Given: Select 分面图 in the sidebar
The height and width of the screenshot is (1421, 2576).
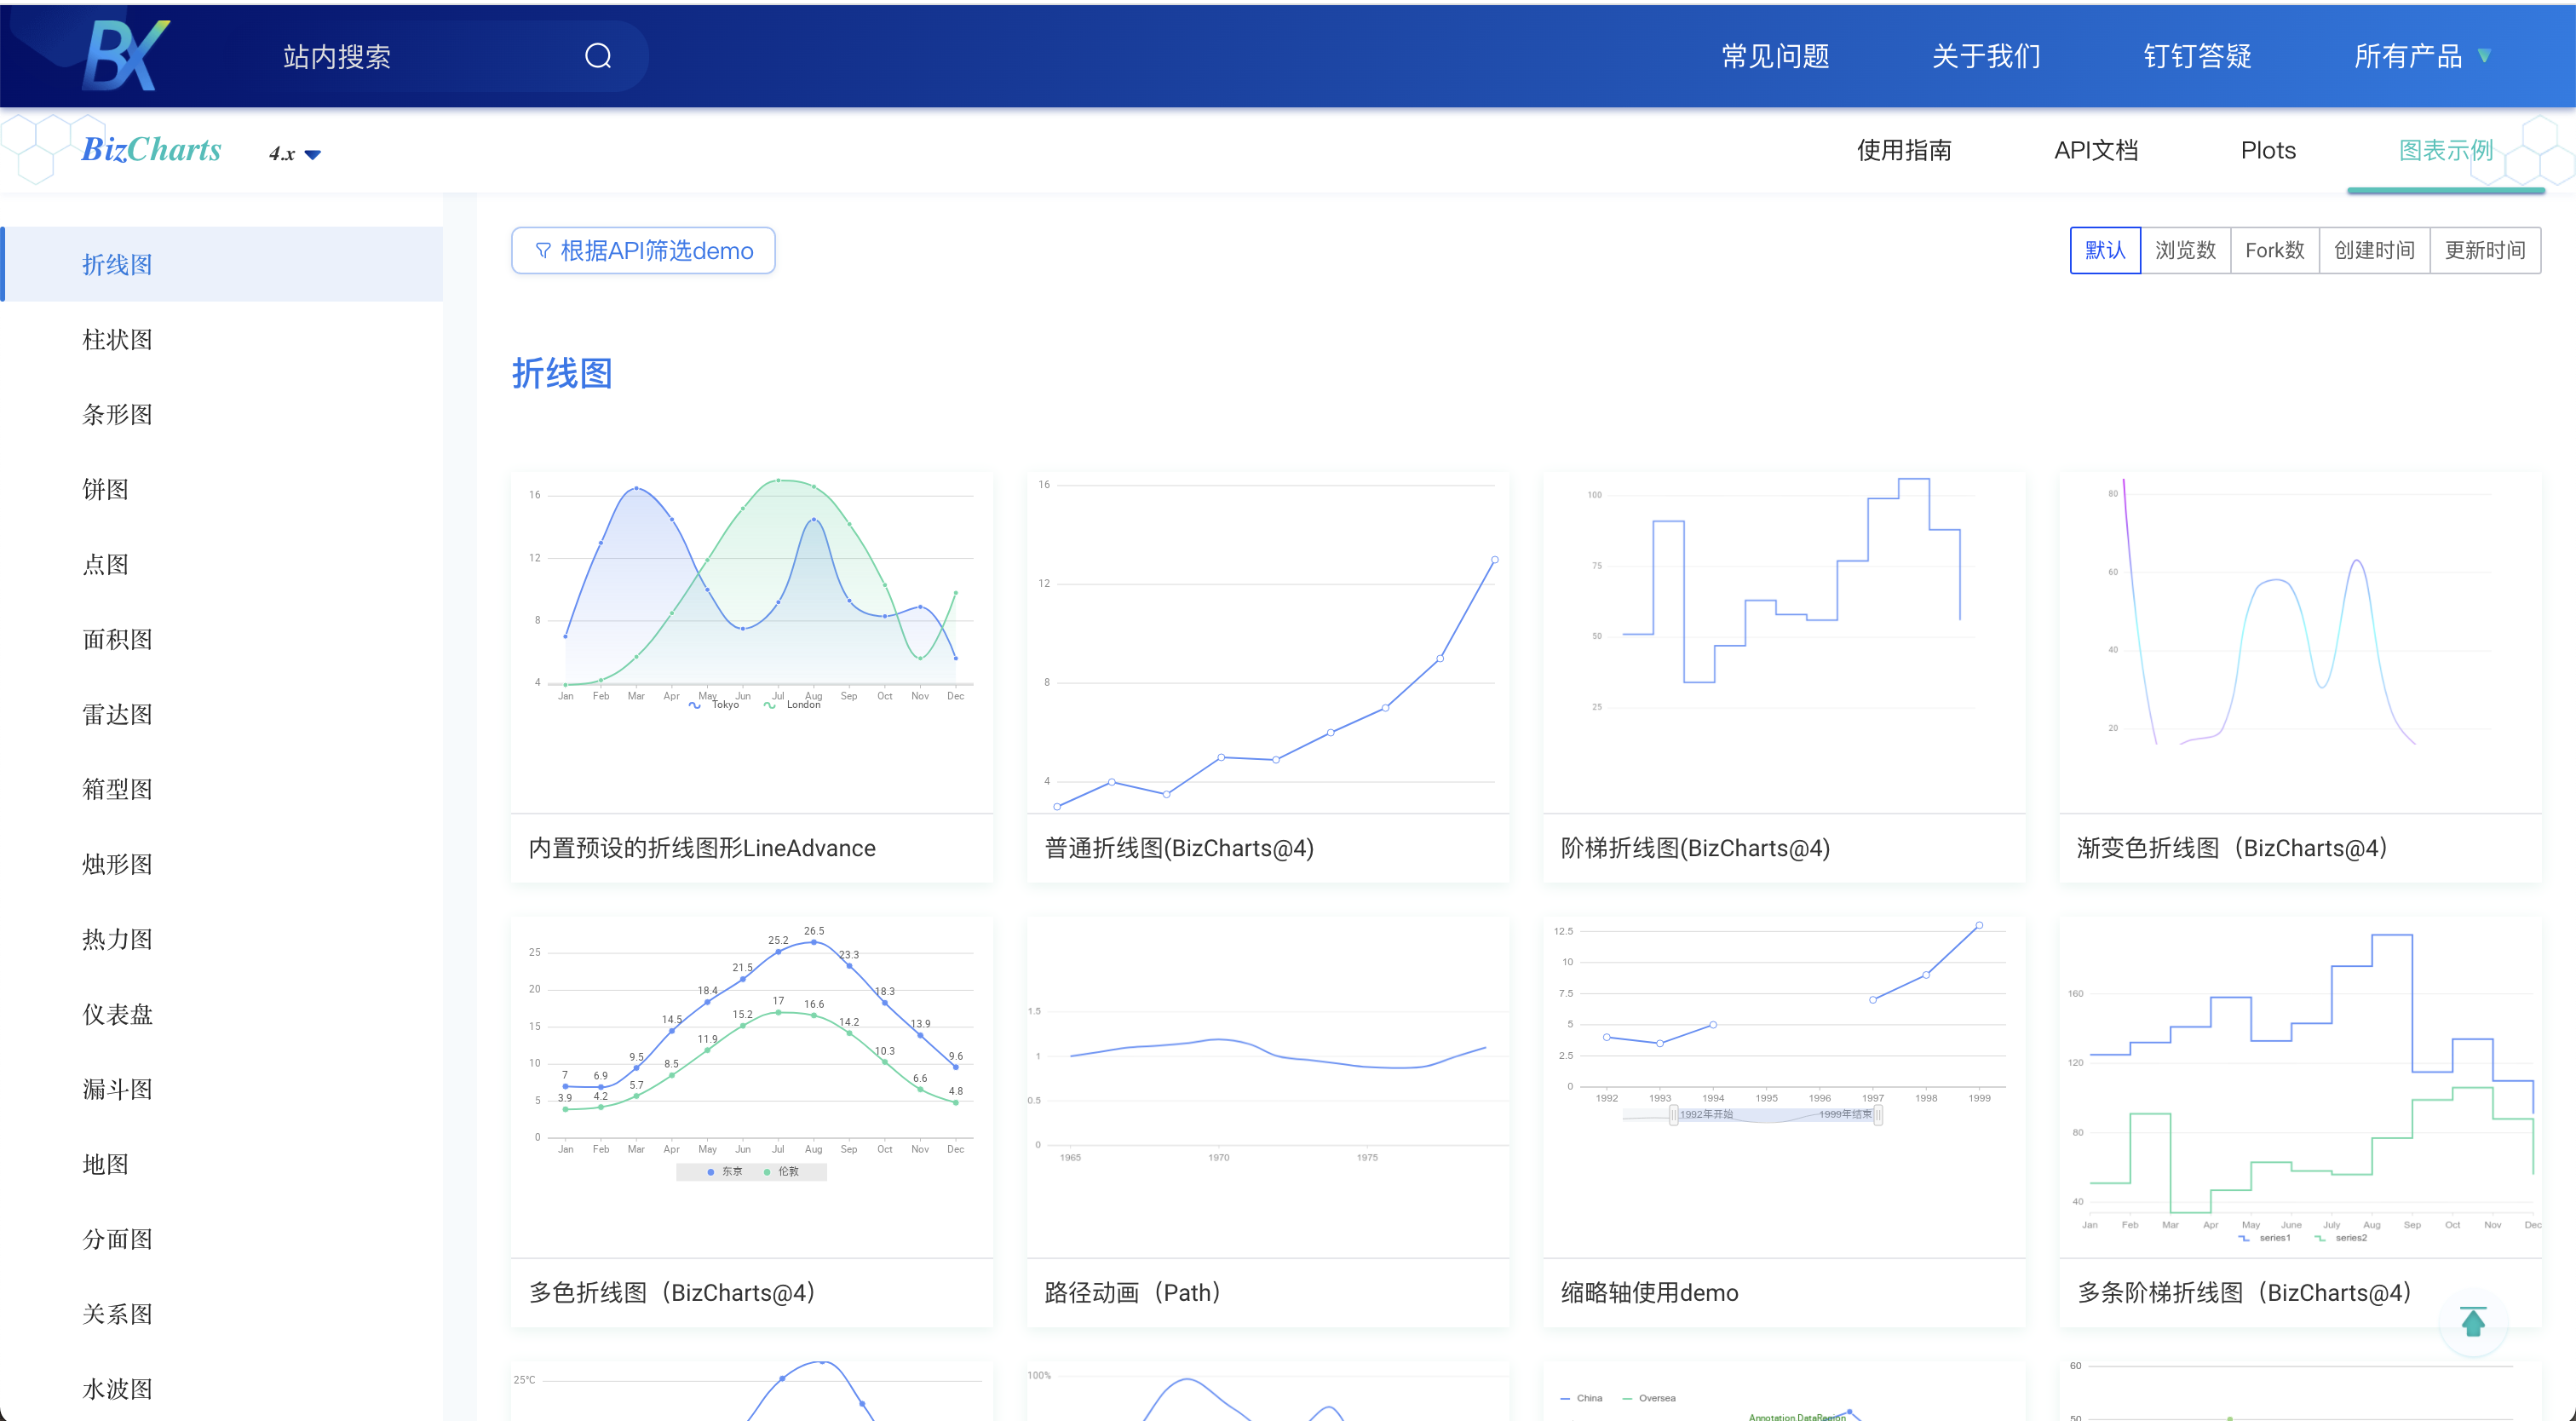Looking at the screenshot, I should [221, 1239].
